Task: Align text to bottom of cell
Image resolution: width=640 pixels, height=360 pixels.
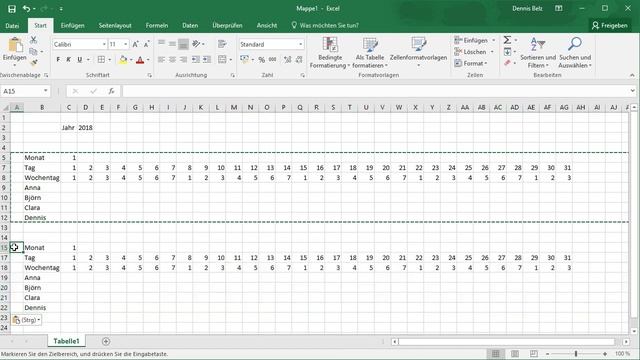Action: click(x=183, y=44)
